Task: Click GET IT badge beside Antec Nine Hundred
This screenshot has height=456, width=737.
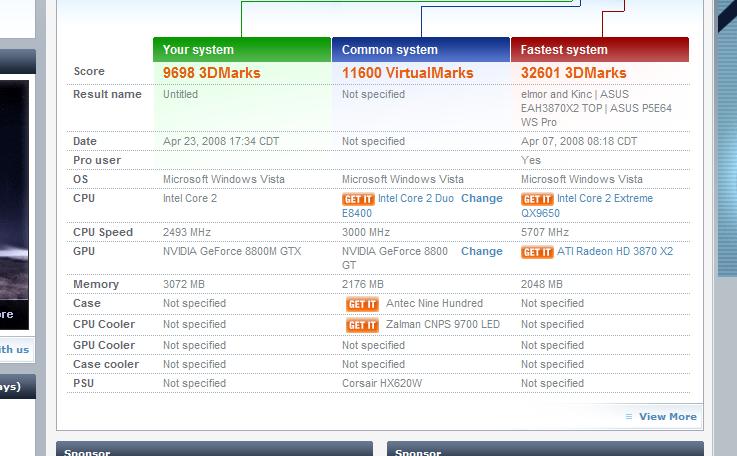Action: coord(362,304)
